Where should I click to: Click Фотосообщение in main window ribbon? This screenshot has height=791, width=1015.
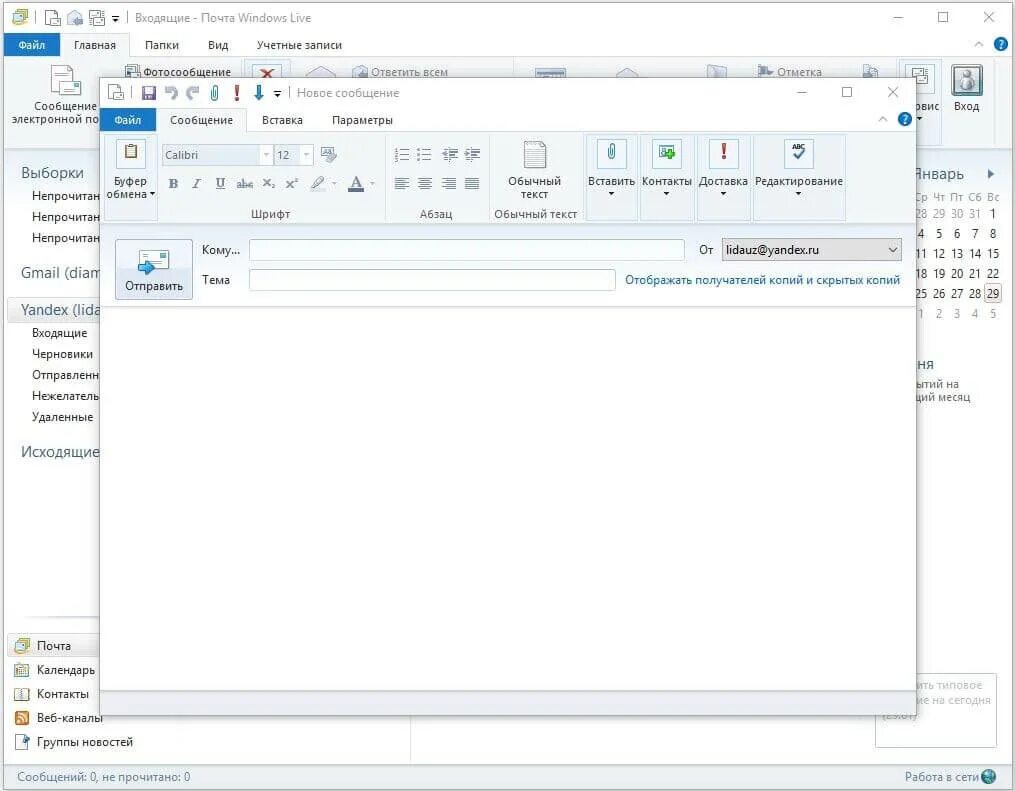(179, 71)
